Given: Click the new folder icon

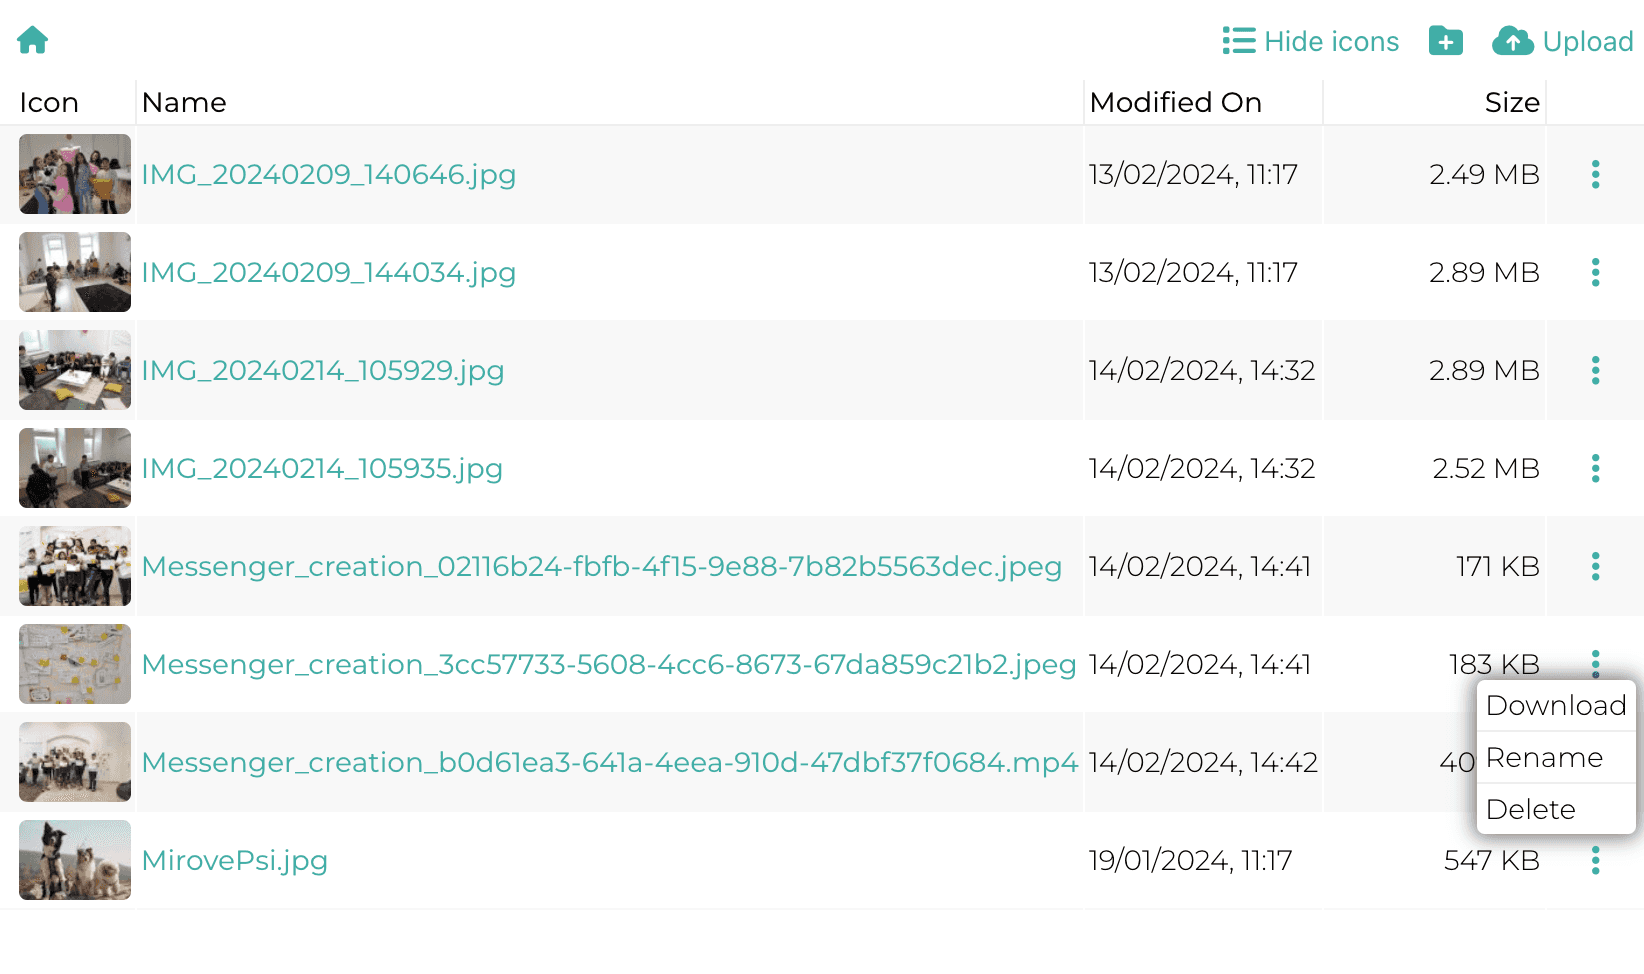Looking at the screenshot, I should point(1445,41).
